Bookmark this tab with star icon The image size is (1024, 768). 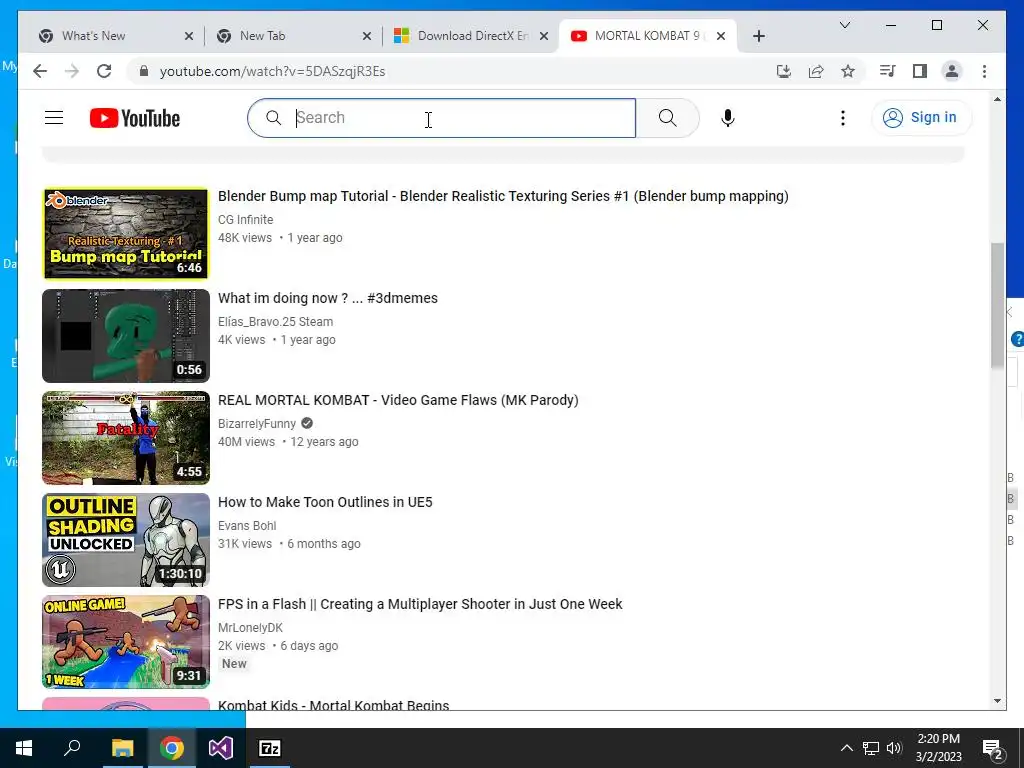(x=848, y=71)
